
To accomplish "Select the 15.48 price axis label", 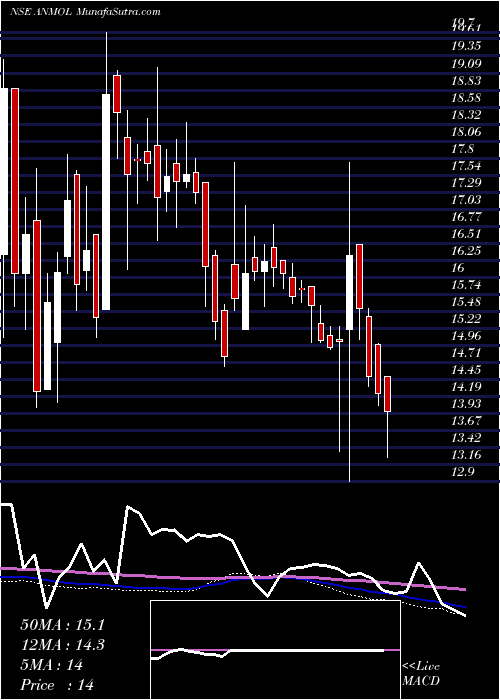I will click(x=467, y=301).
